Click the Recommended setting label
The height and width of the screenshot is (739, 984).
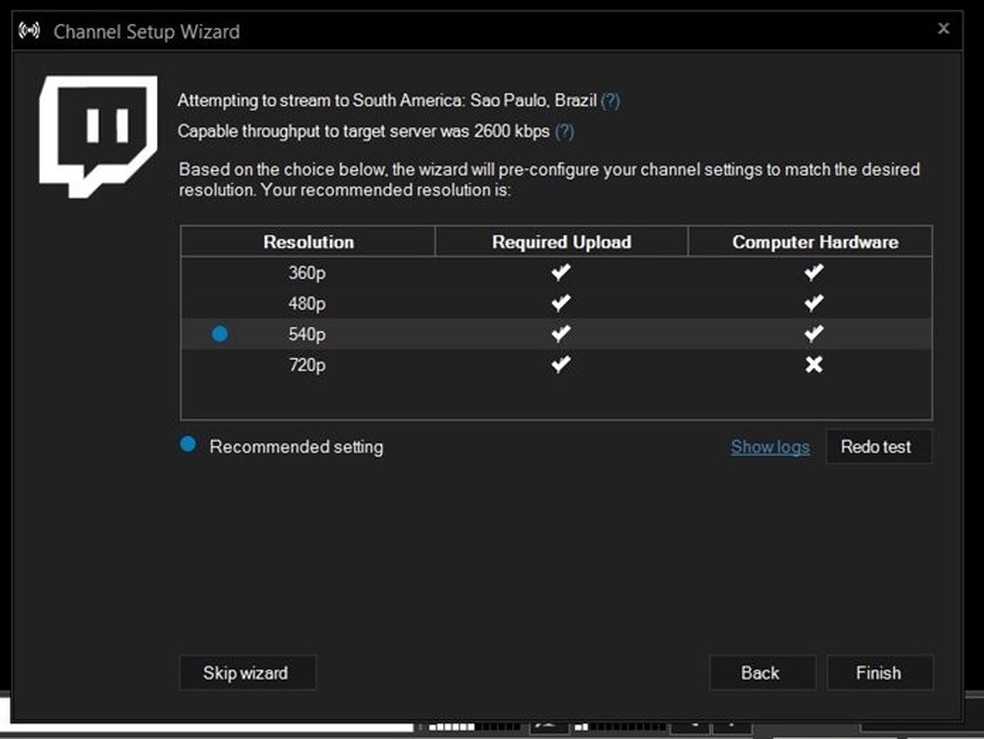[296, 447]
